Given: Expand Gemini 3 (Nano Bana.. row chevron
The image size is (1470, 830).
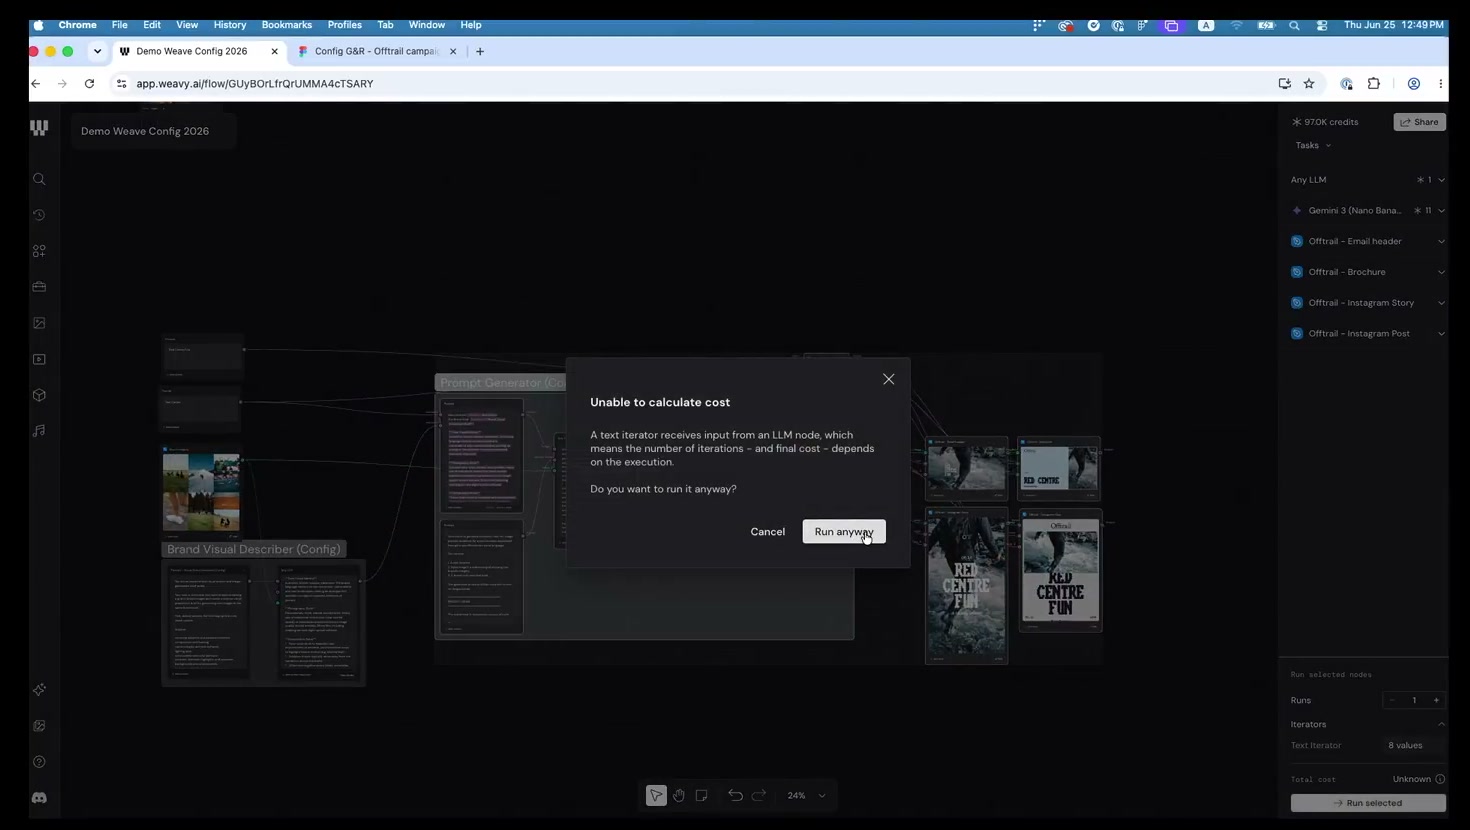Looking at the screenshot, I should 1441,211.
